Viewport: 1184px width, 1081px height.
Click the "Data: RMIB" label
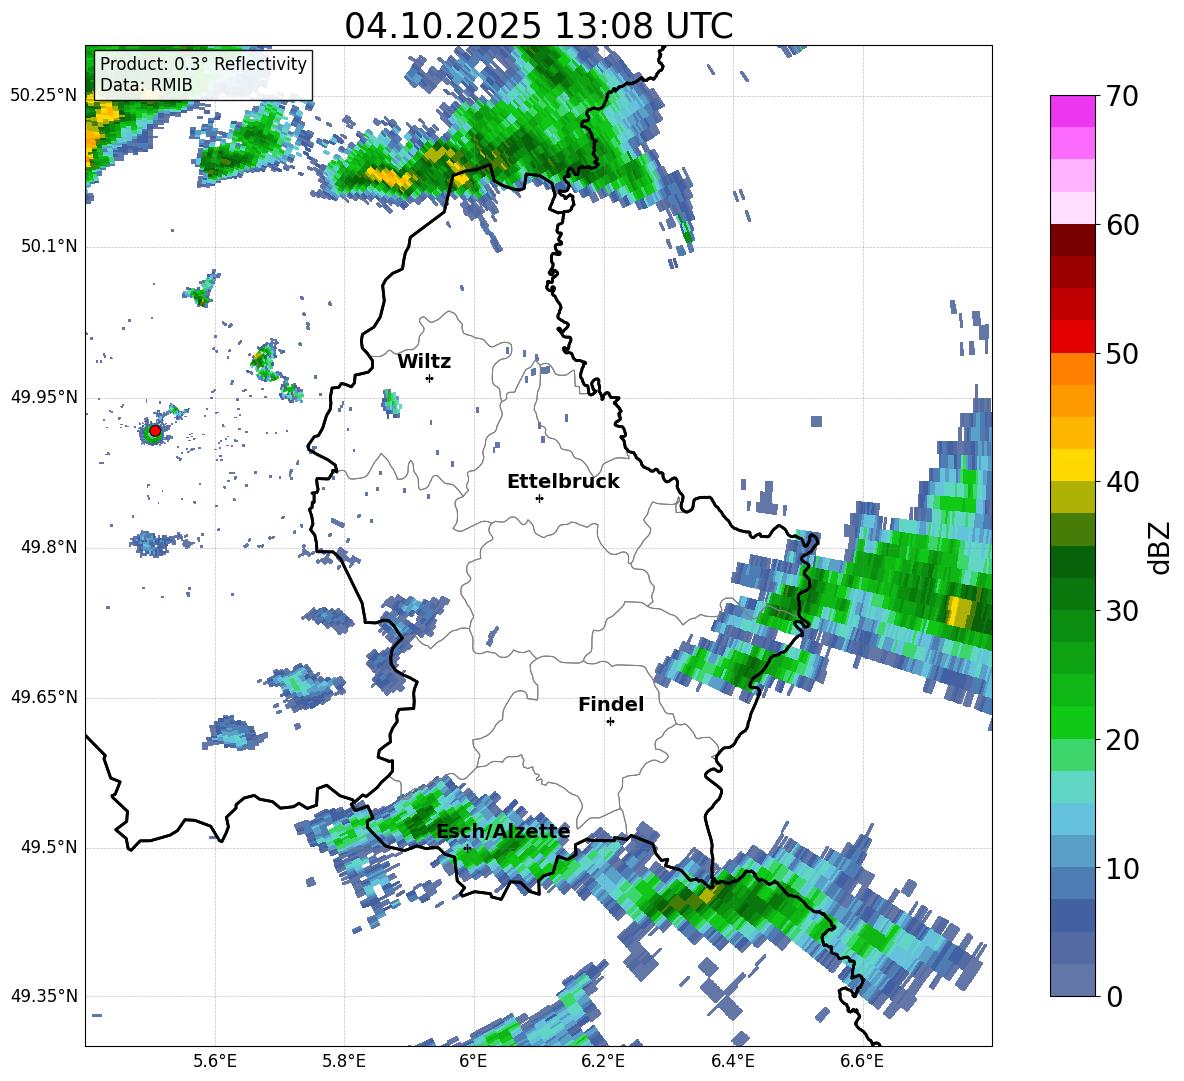tap(146, 85)
